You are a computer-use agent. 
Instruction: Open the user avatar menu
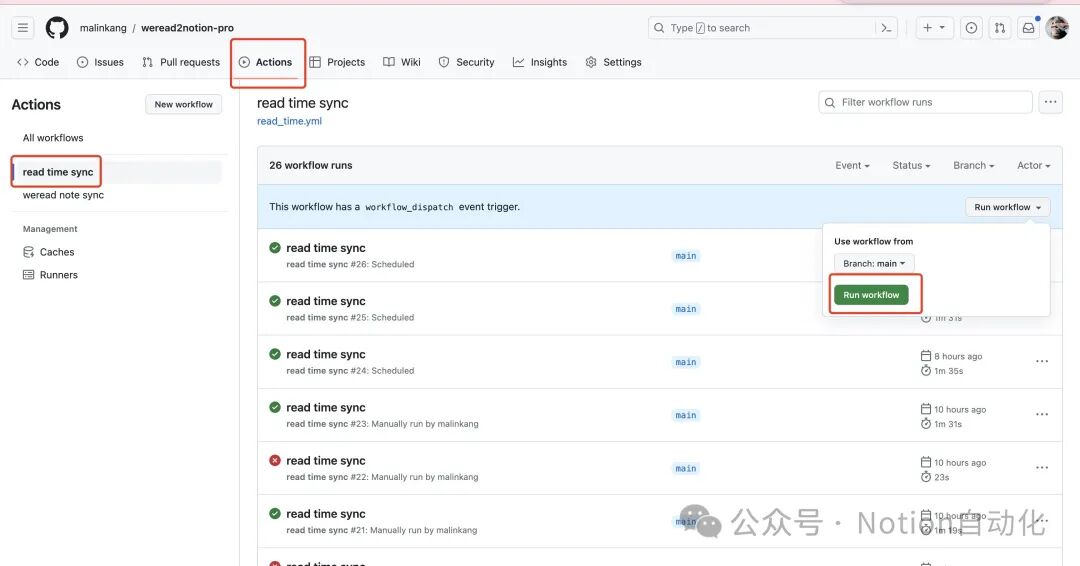pyautogui.click(x=1057, y=28)
